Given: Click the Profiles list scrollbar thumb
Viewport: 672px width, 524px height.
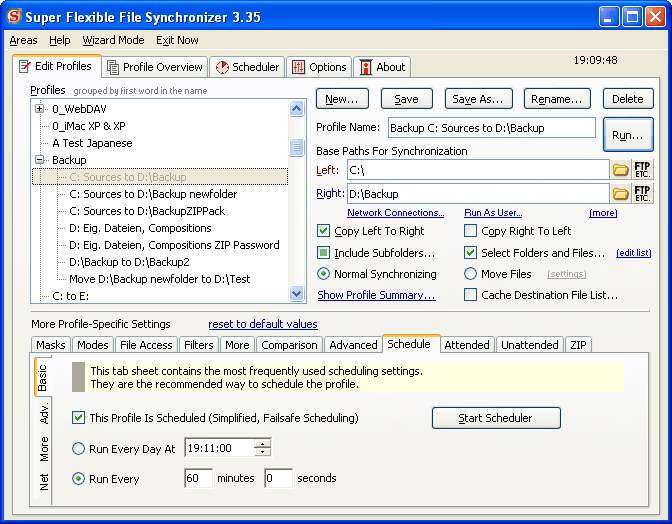Looking at the screenshot, I should click(x=297, y=147).
